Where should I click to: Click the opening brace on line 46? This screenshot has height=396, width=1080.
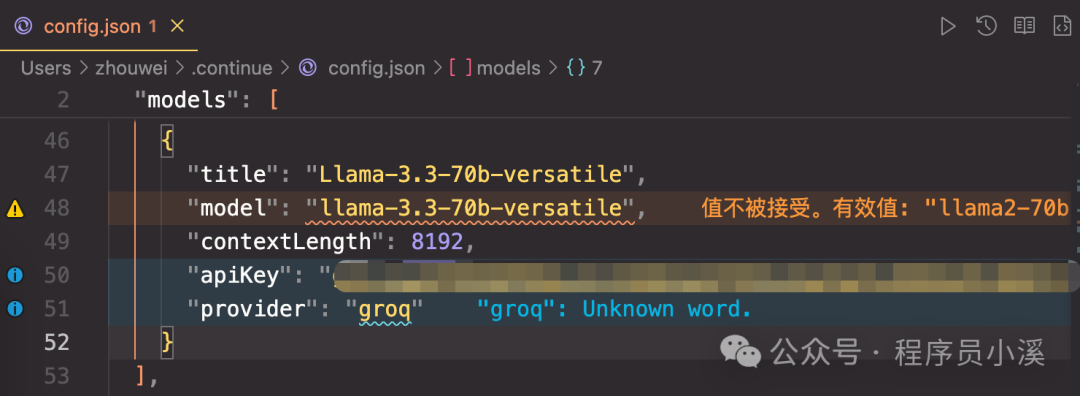pos(168,141)
